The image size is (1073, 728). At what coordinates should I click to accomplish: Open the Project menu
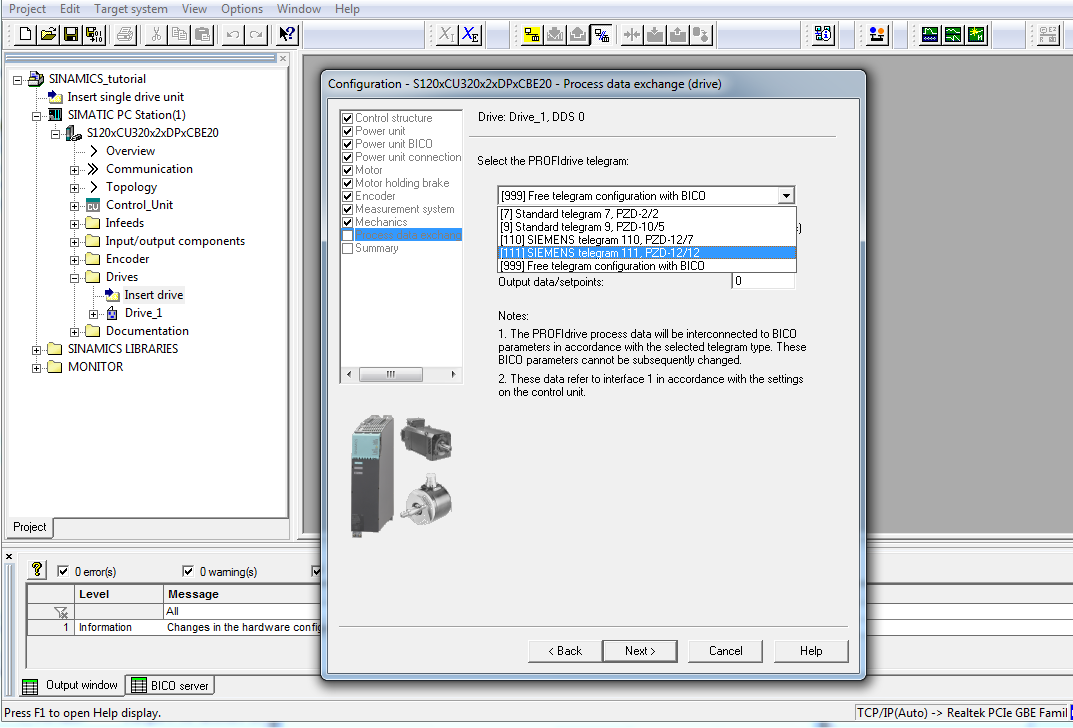(x=27, y=9)
